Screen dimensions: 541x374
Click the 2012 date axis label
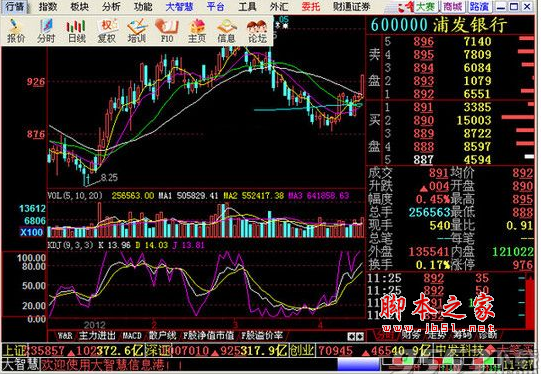[95, 325]
